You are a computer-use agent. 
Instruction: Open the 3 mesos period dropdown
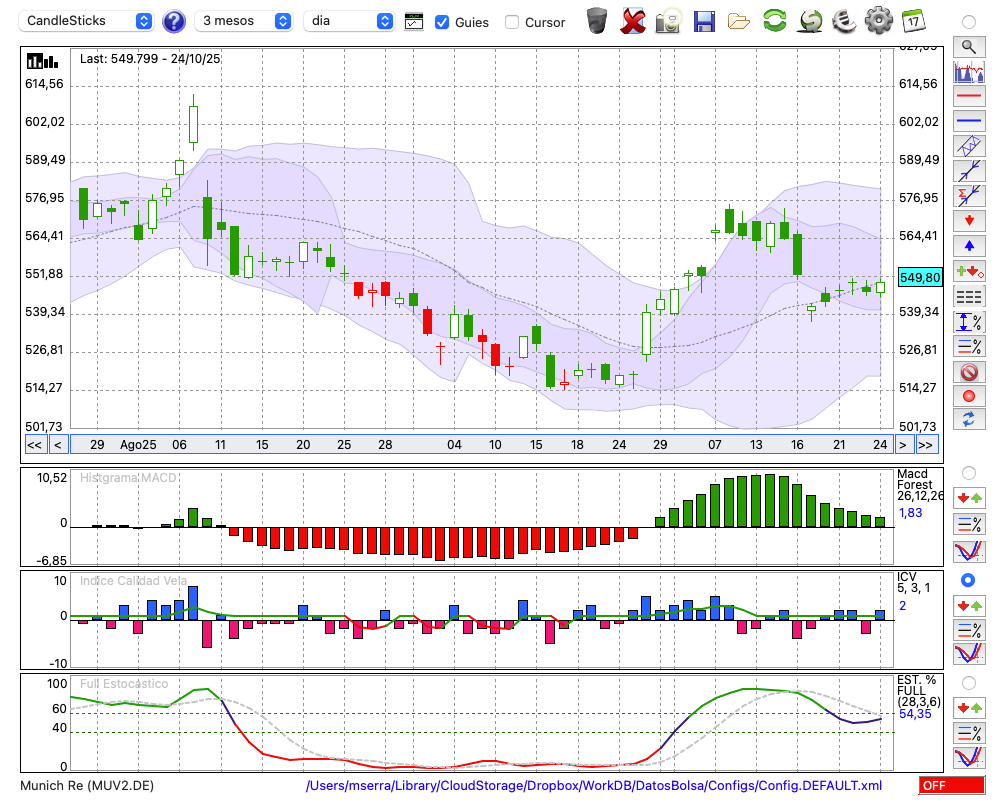coord(245,21)
